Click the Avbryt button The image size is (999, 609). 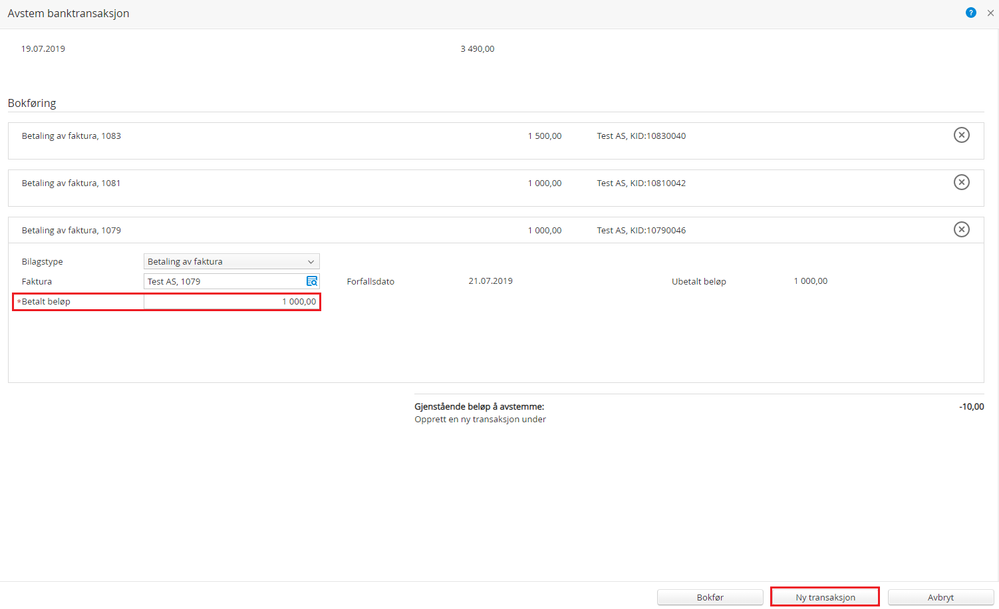click(x=940, y=597)
